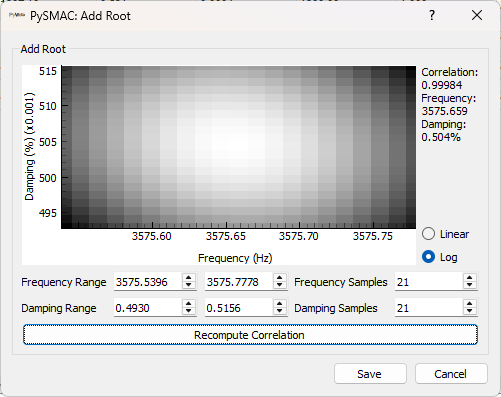Focus the Frequency Range maximum field 3575.7778
Image resolution: width=501 pixels, height=397 pixels.
pos(239,282)
